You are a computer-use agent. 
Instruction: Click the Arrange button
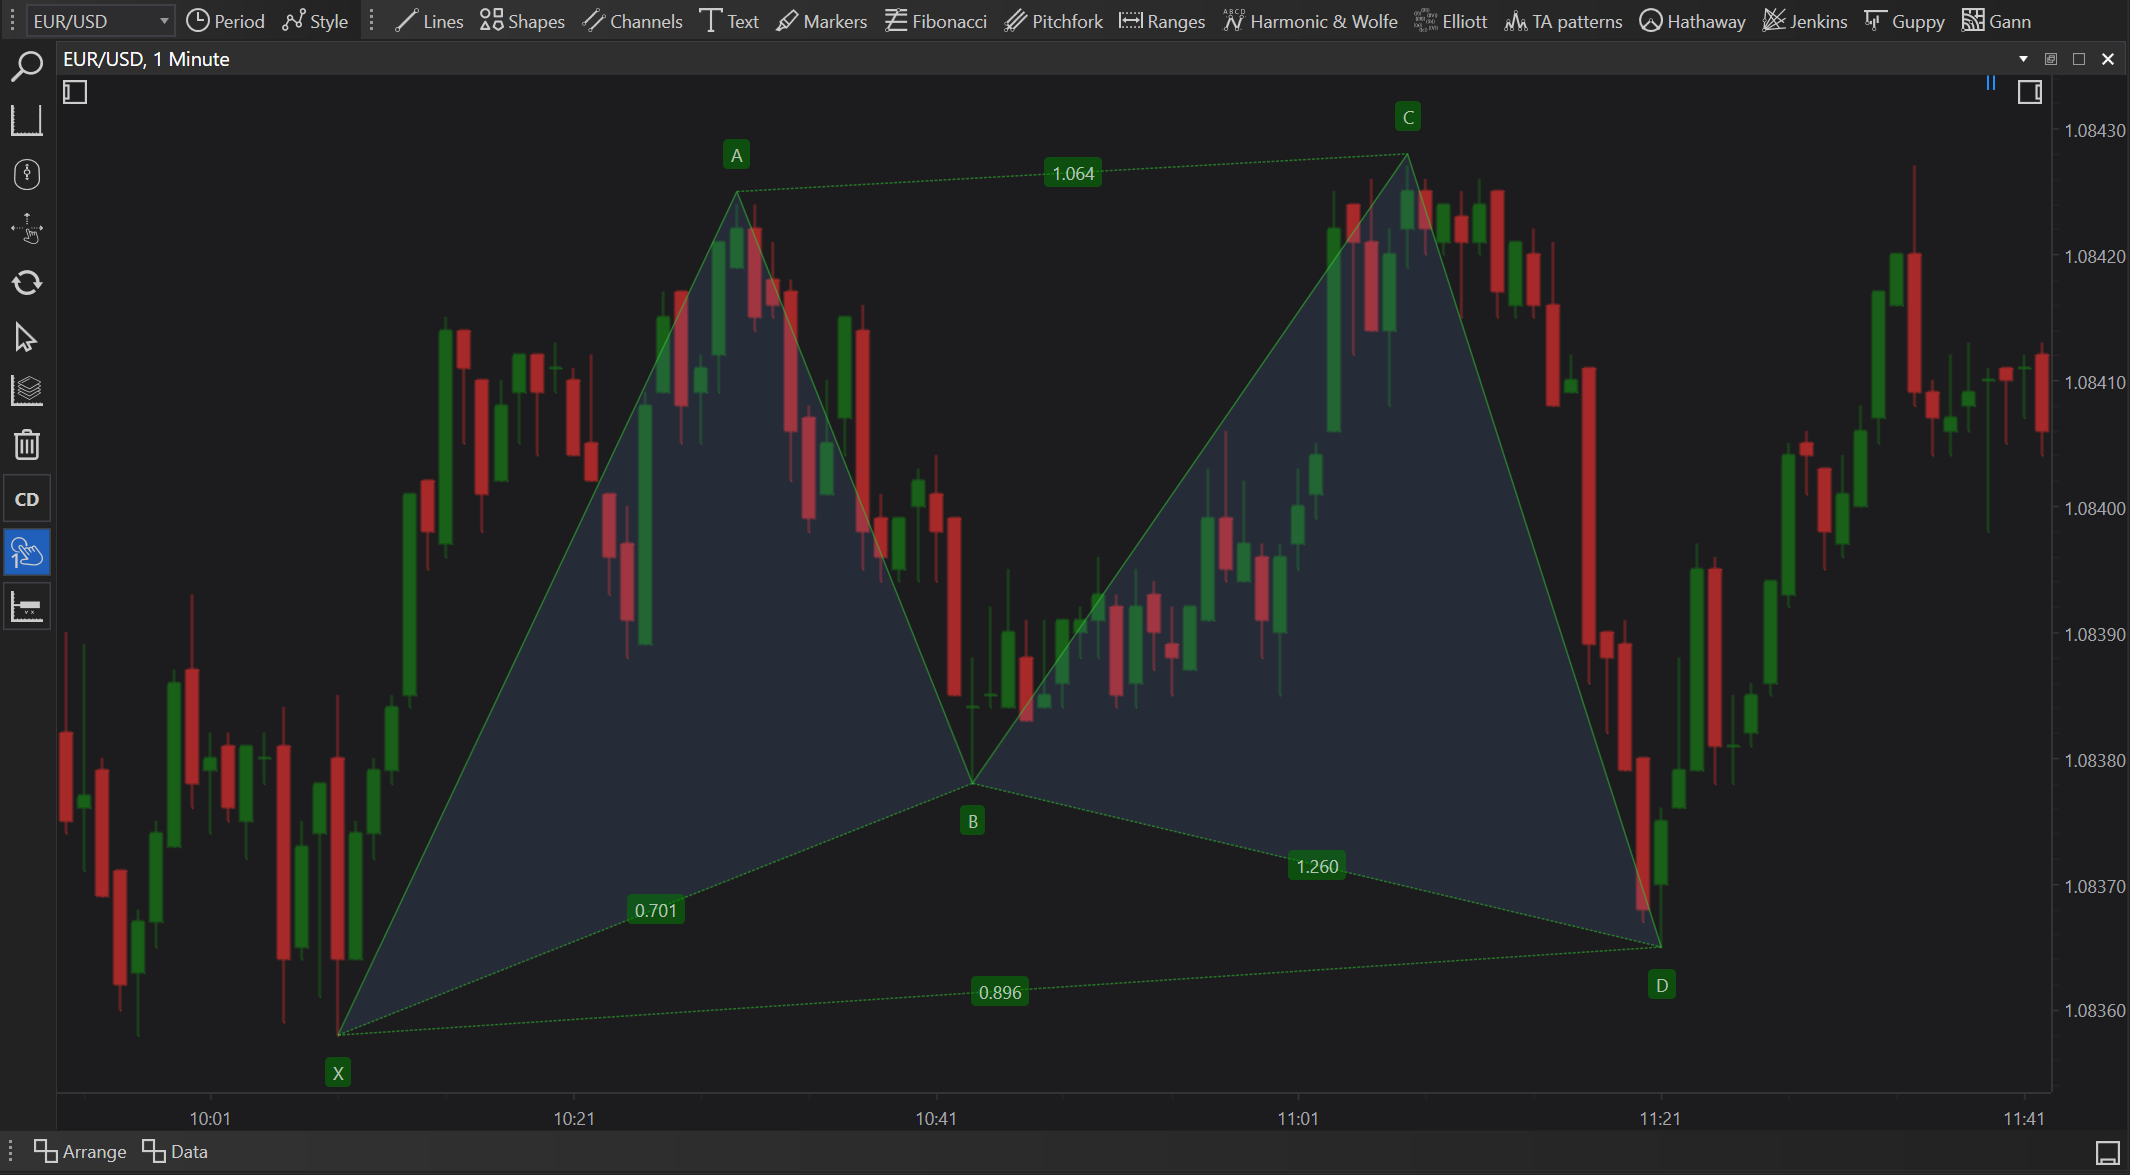80,1151
